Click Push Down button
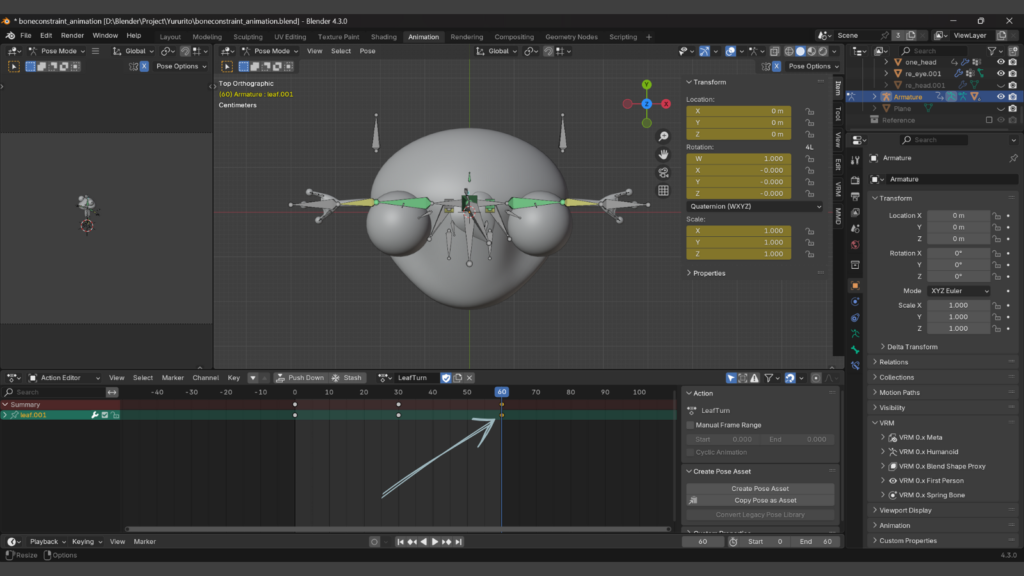Image resolution: width=1024 pixels, height=576 pixels. coord(300,377)
